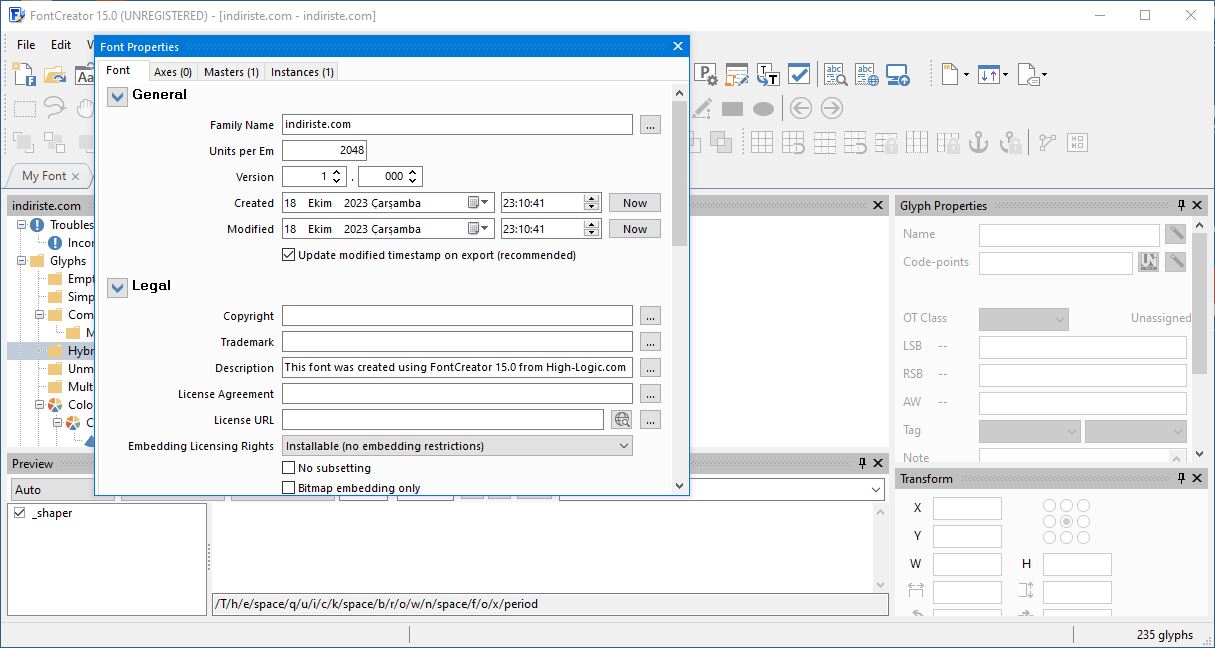Collapse the General section
This screenshot has width=1215, height=648.
tap(118, 96)
